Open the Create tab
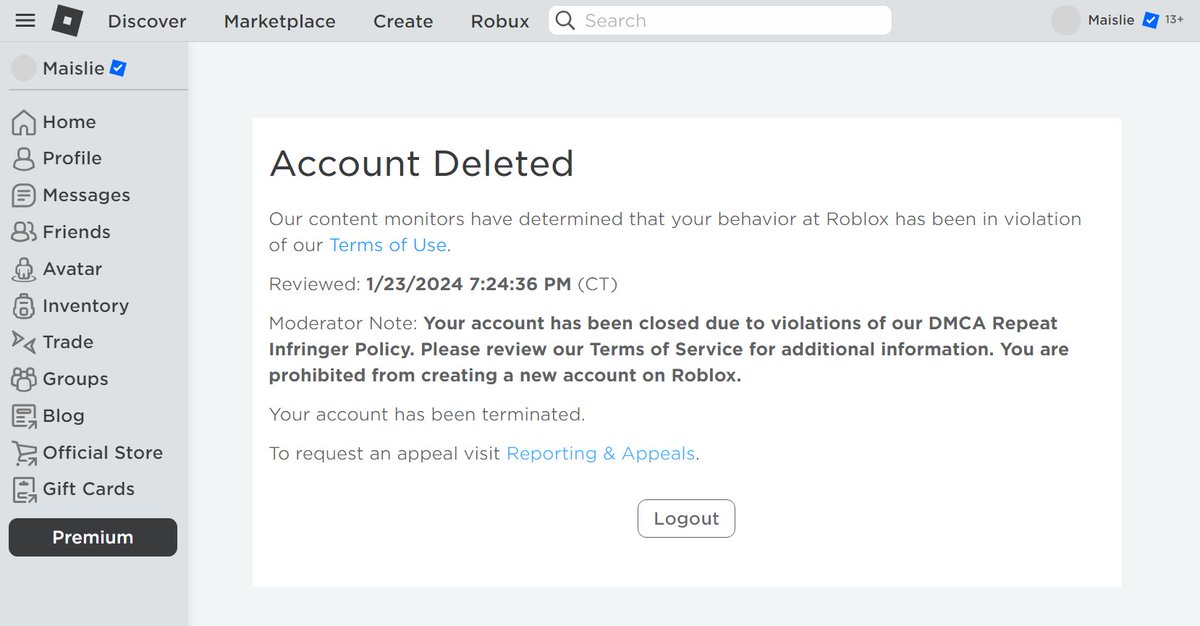 (403, 21)
